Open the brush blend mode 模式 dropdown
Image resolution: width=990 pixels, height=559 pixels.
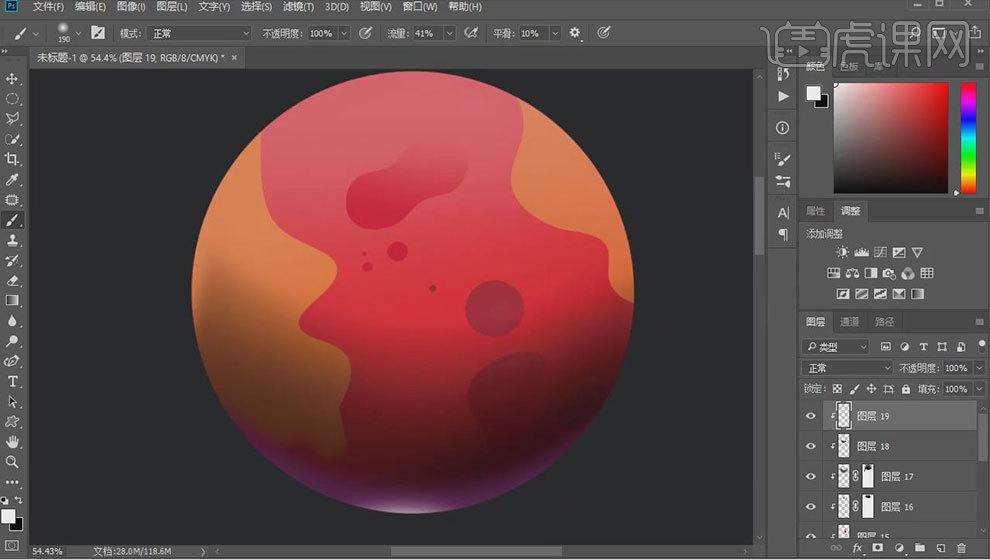pos(199,33)
